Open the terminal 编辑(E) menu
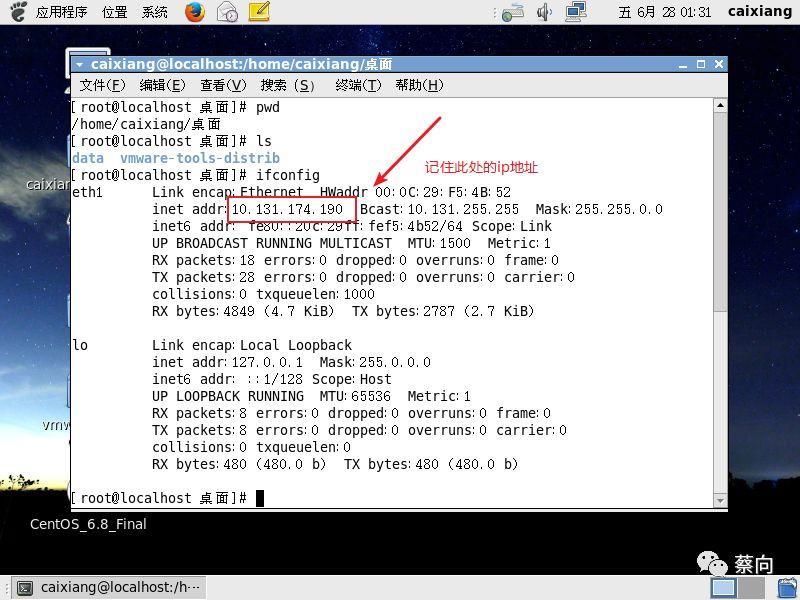 [162, 85]
